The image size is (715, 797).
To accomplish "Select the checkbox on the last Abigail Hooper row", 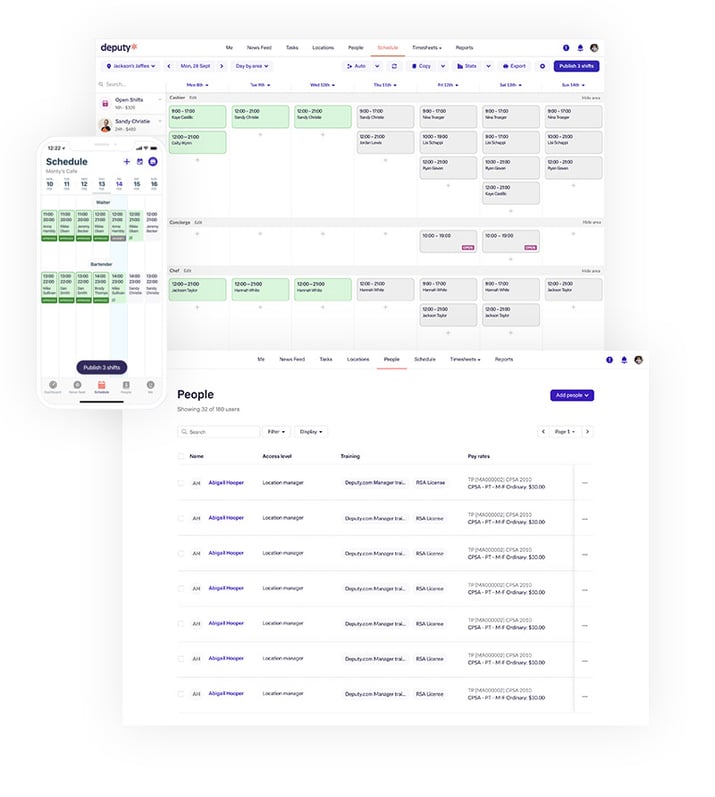I will [181, 694].
